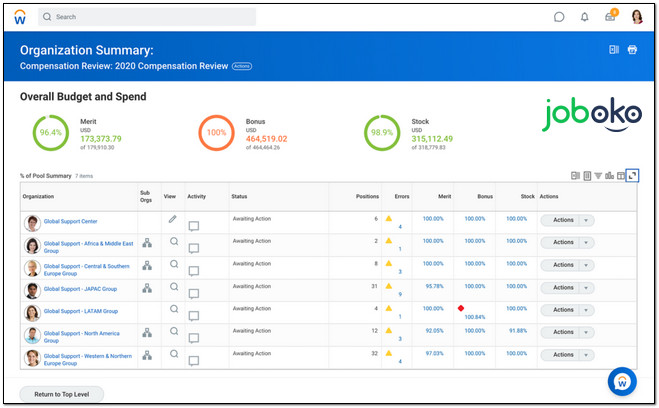Open Actions dropdown for Western & Northern Europe
This screenshot has height=408, width=659.
tap(587, 357)
